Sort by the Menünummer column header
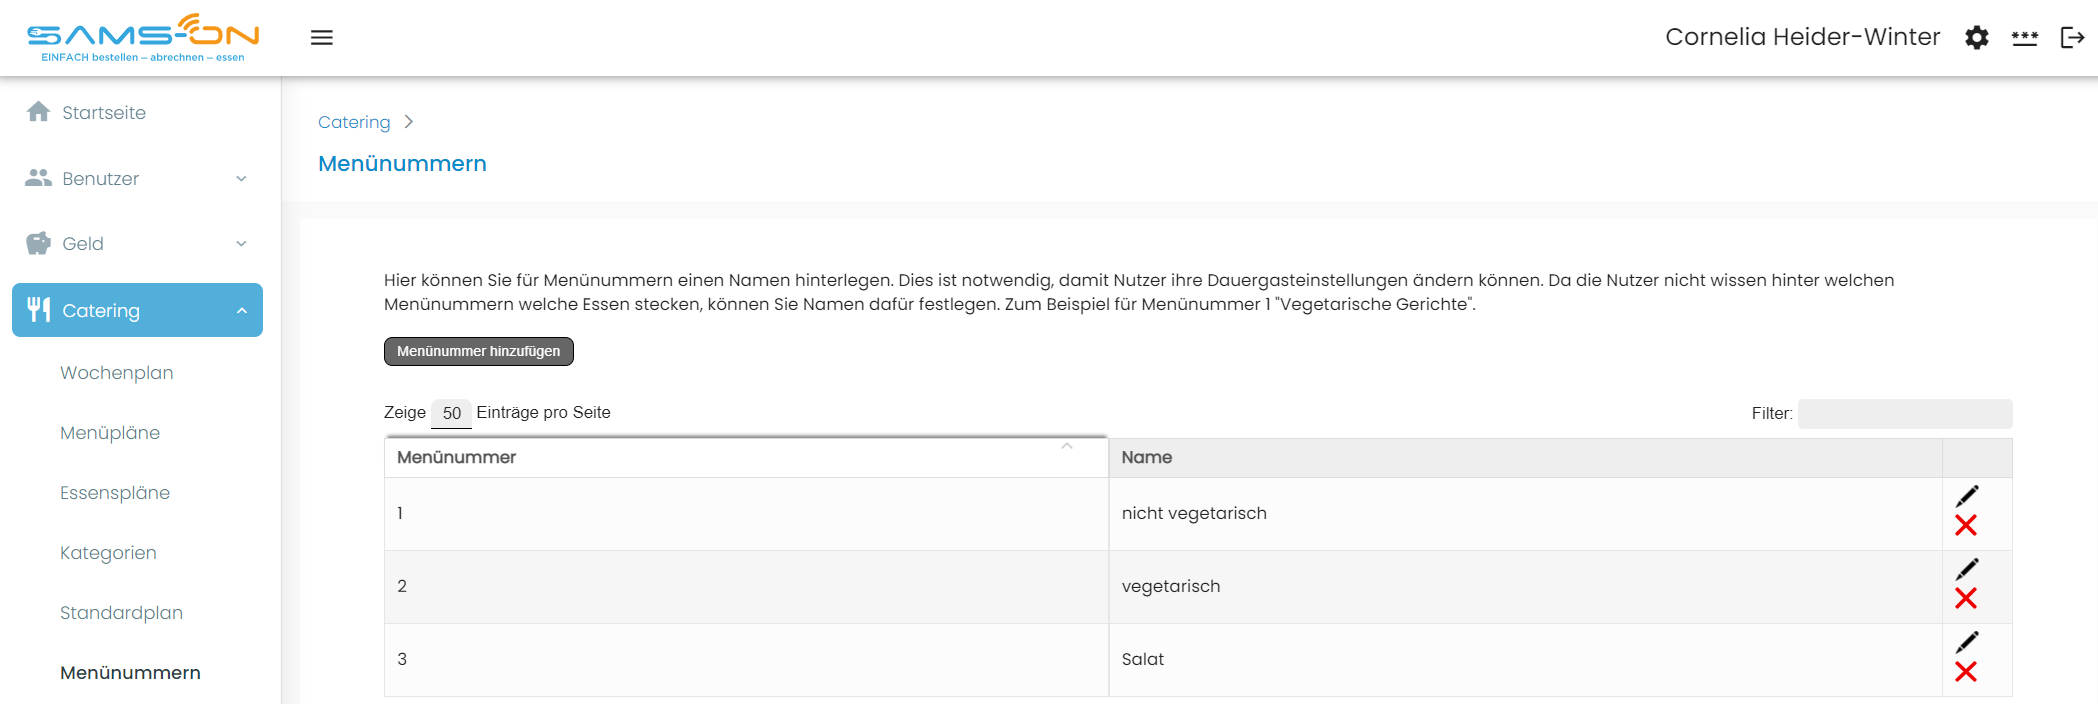This screenshot has width=2098, height=704. (746, 457)
